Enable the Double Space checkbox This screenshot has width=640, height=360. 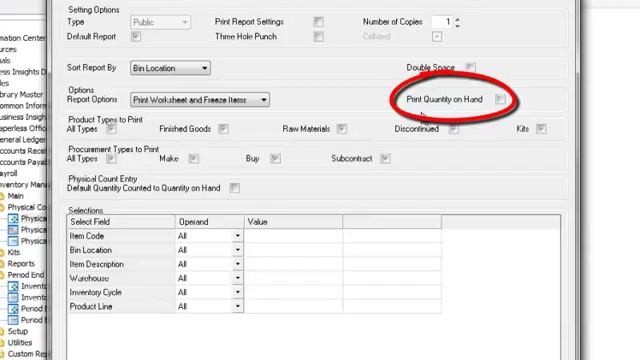click(470, 67)
